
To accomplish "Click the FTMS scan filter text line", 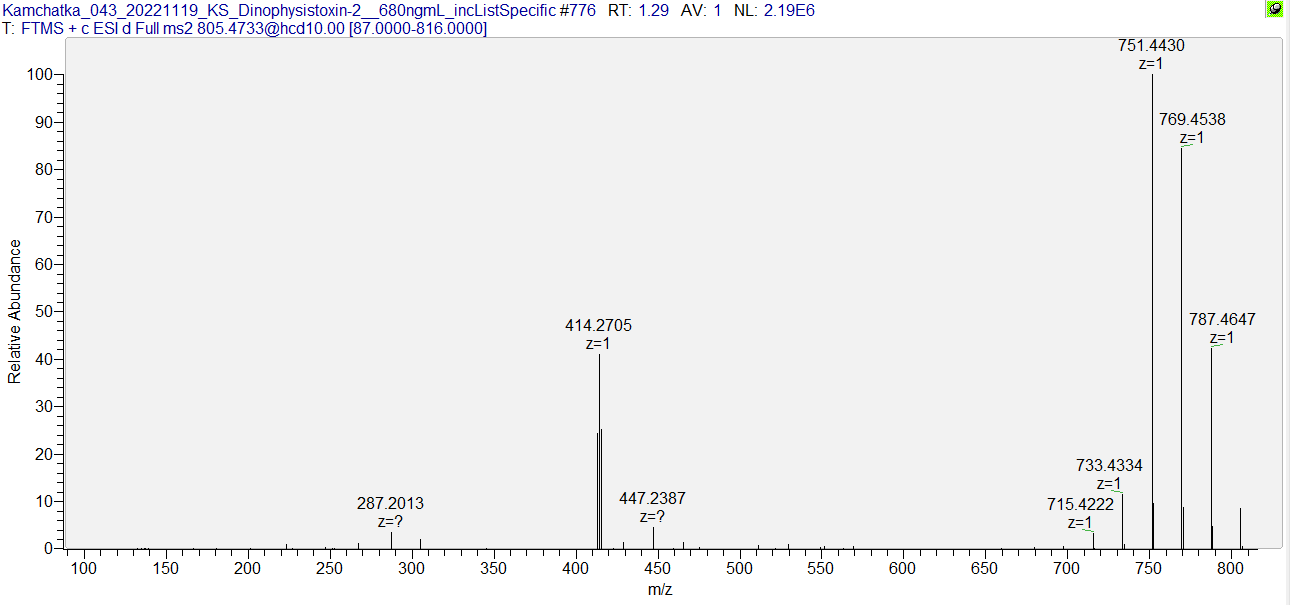I will 245,29.
